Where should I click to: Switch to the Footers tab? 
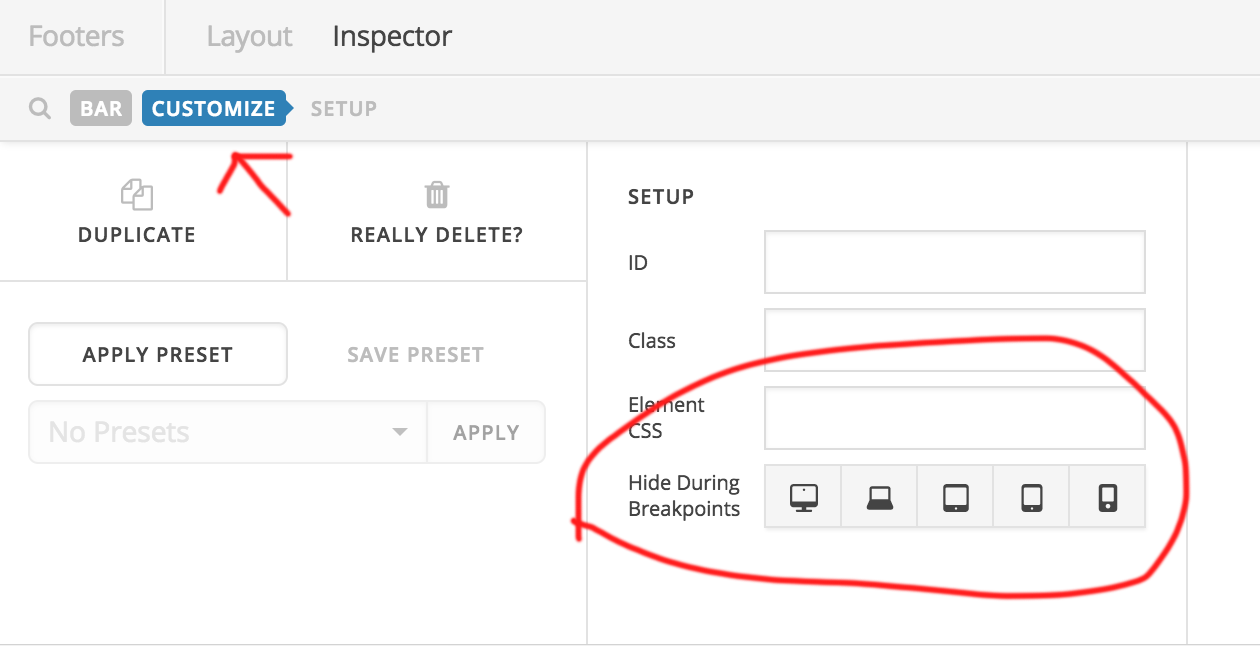(x=76, y=37)
